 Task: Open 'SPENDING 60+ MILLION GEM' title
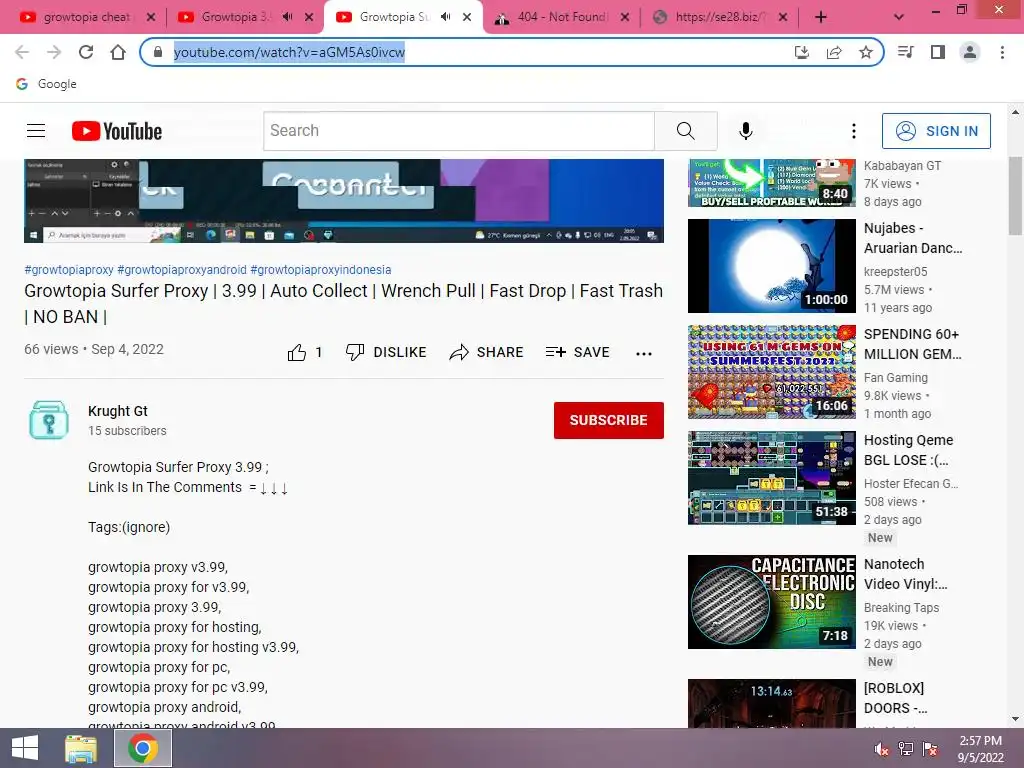[x=912, y=344]
